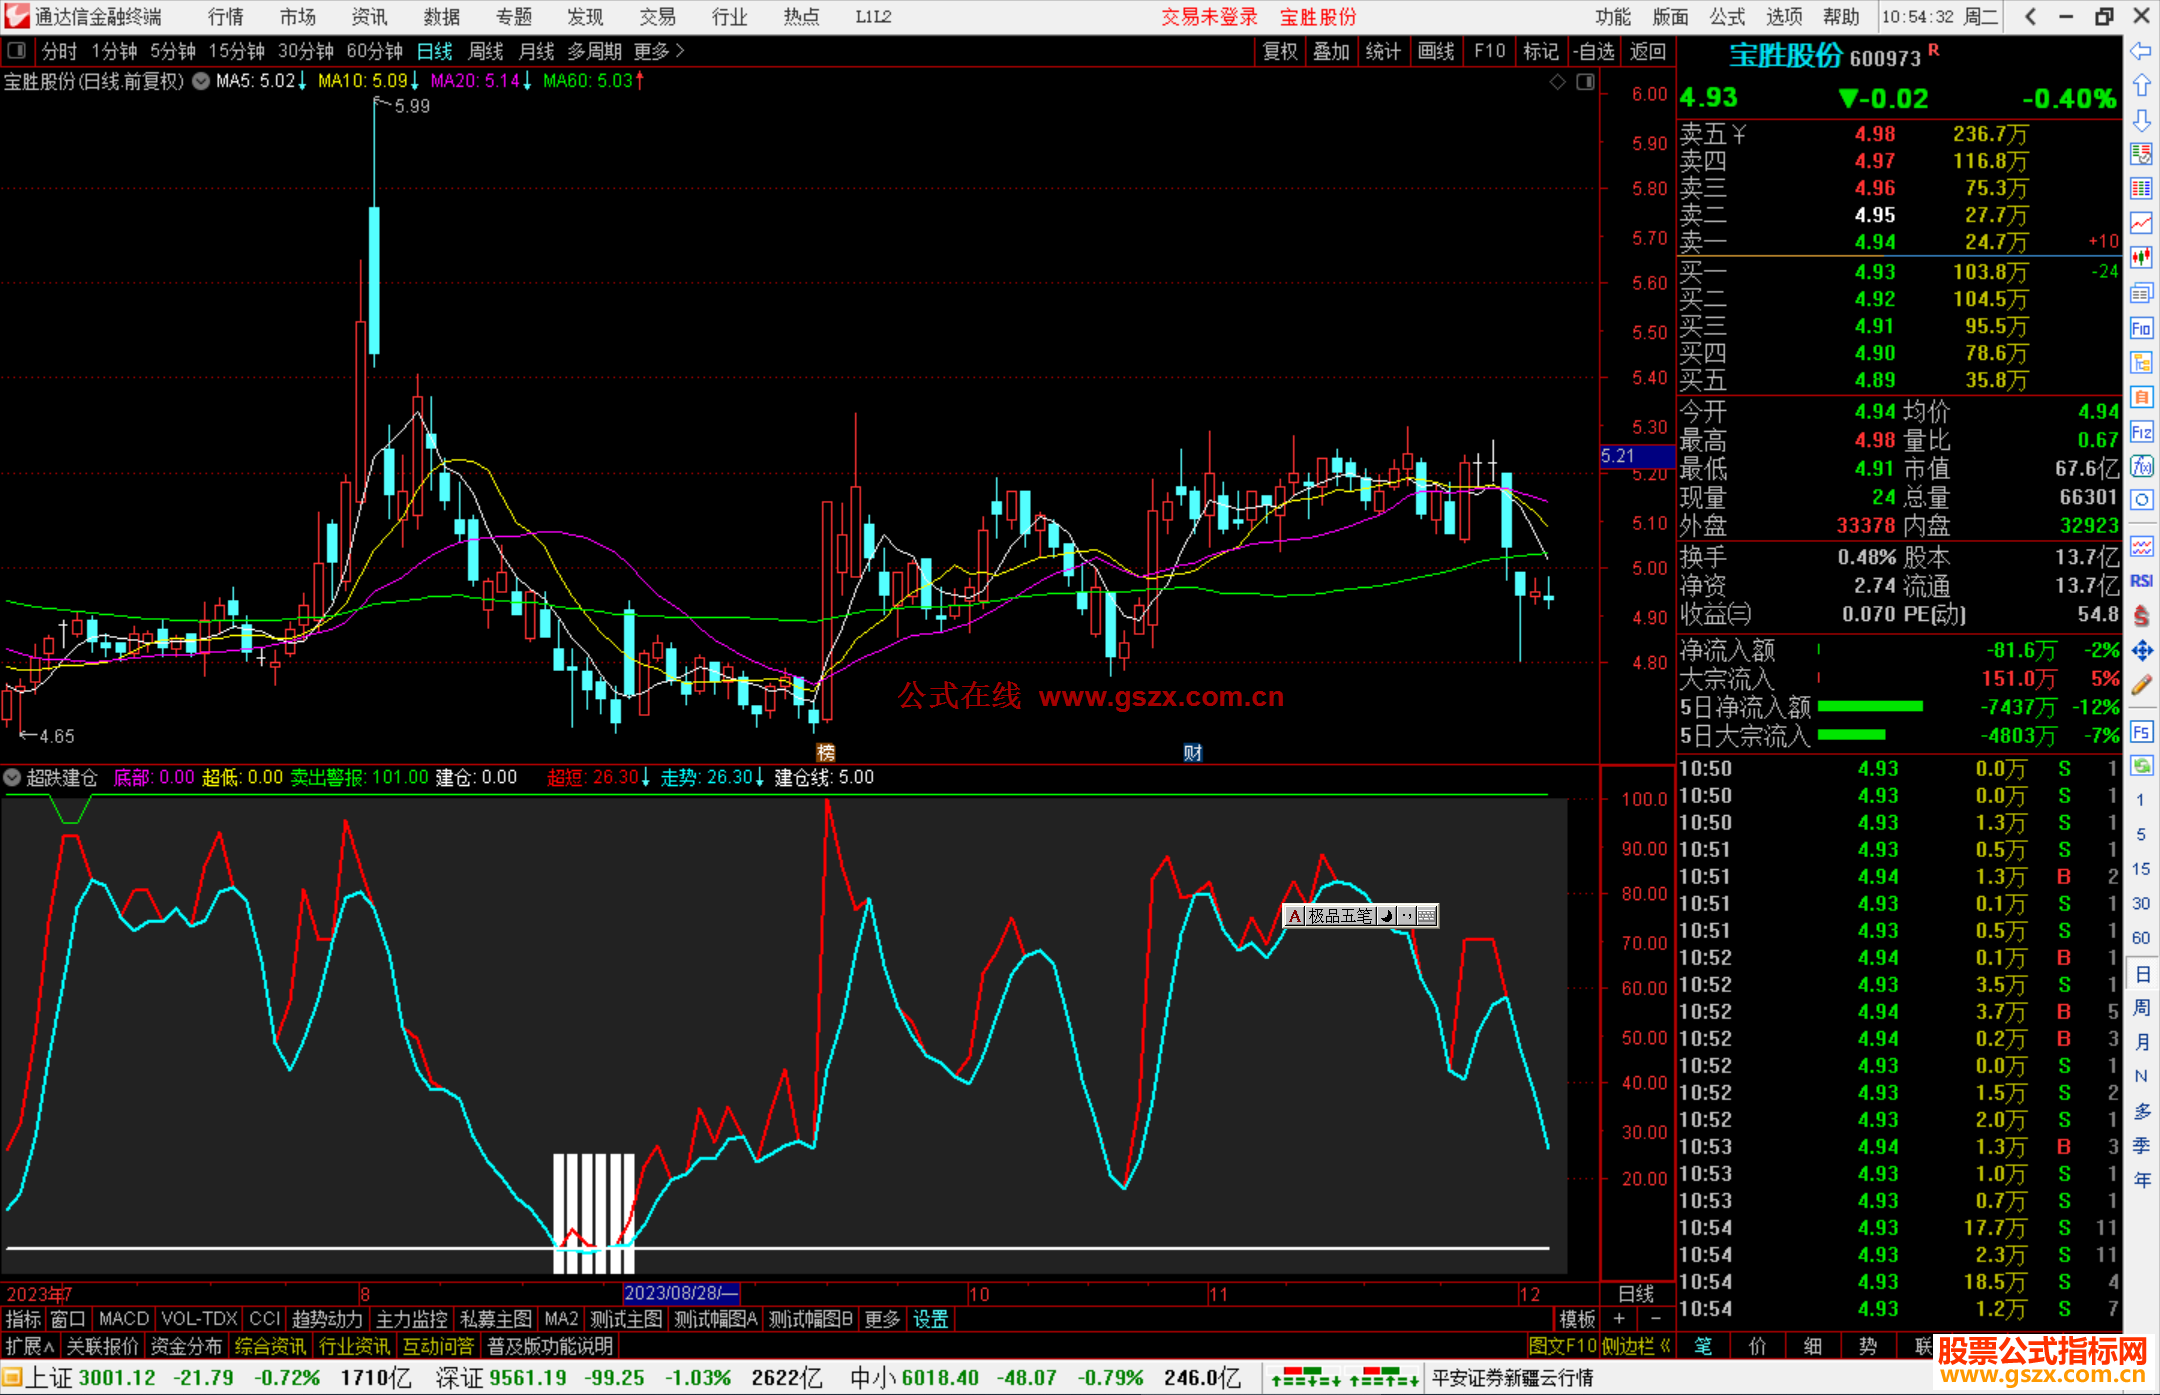Click the green 5日净流入额 bar
This screenshot has width=2160, height=1395.
coord(1869,707)
